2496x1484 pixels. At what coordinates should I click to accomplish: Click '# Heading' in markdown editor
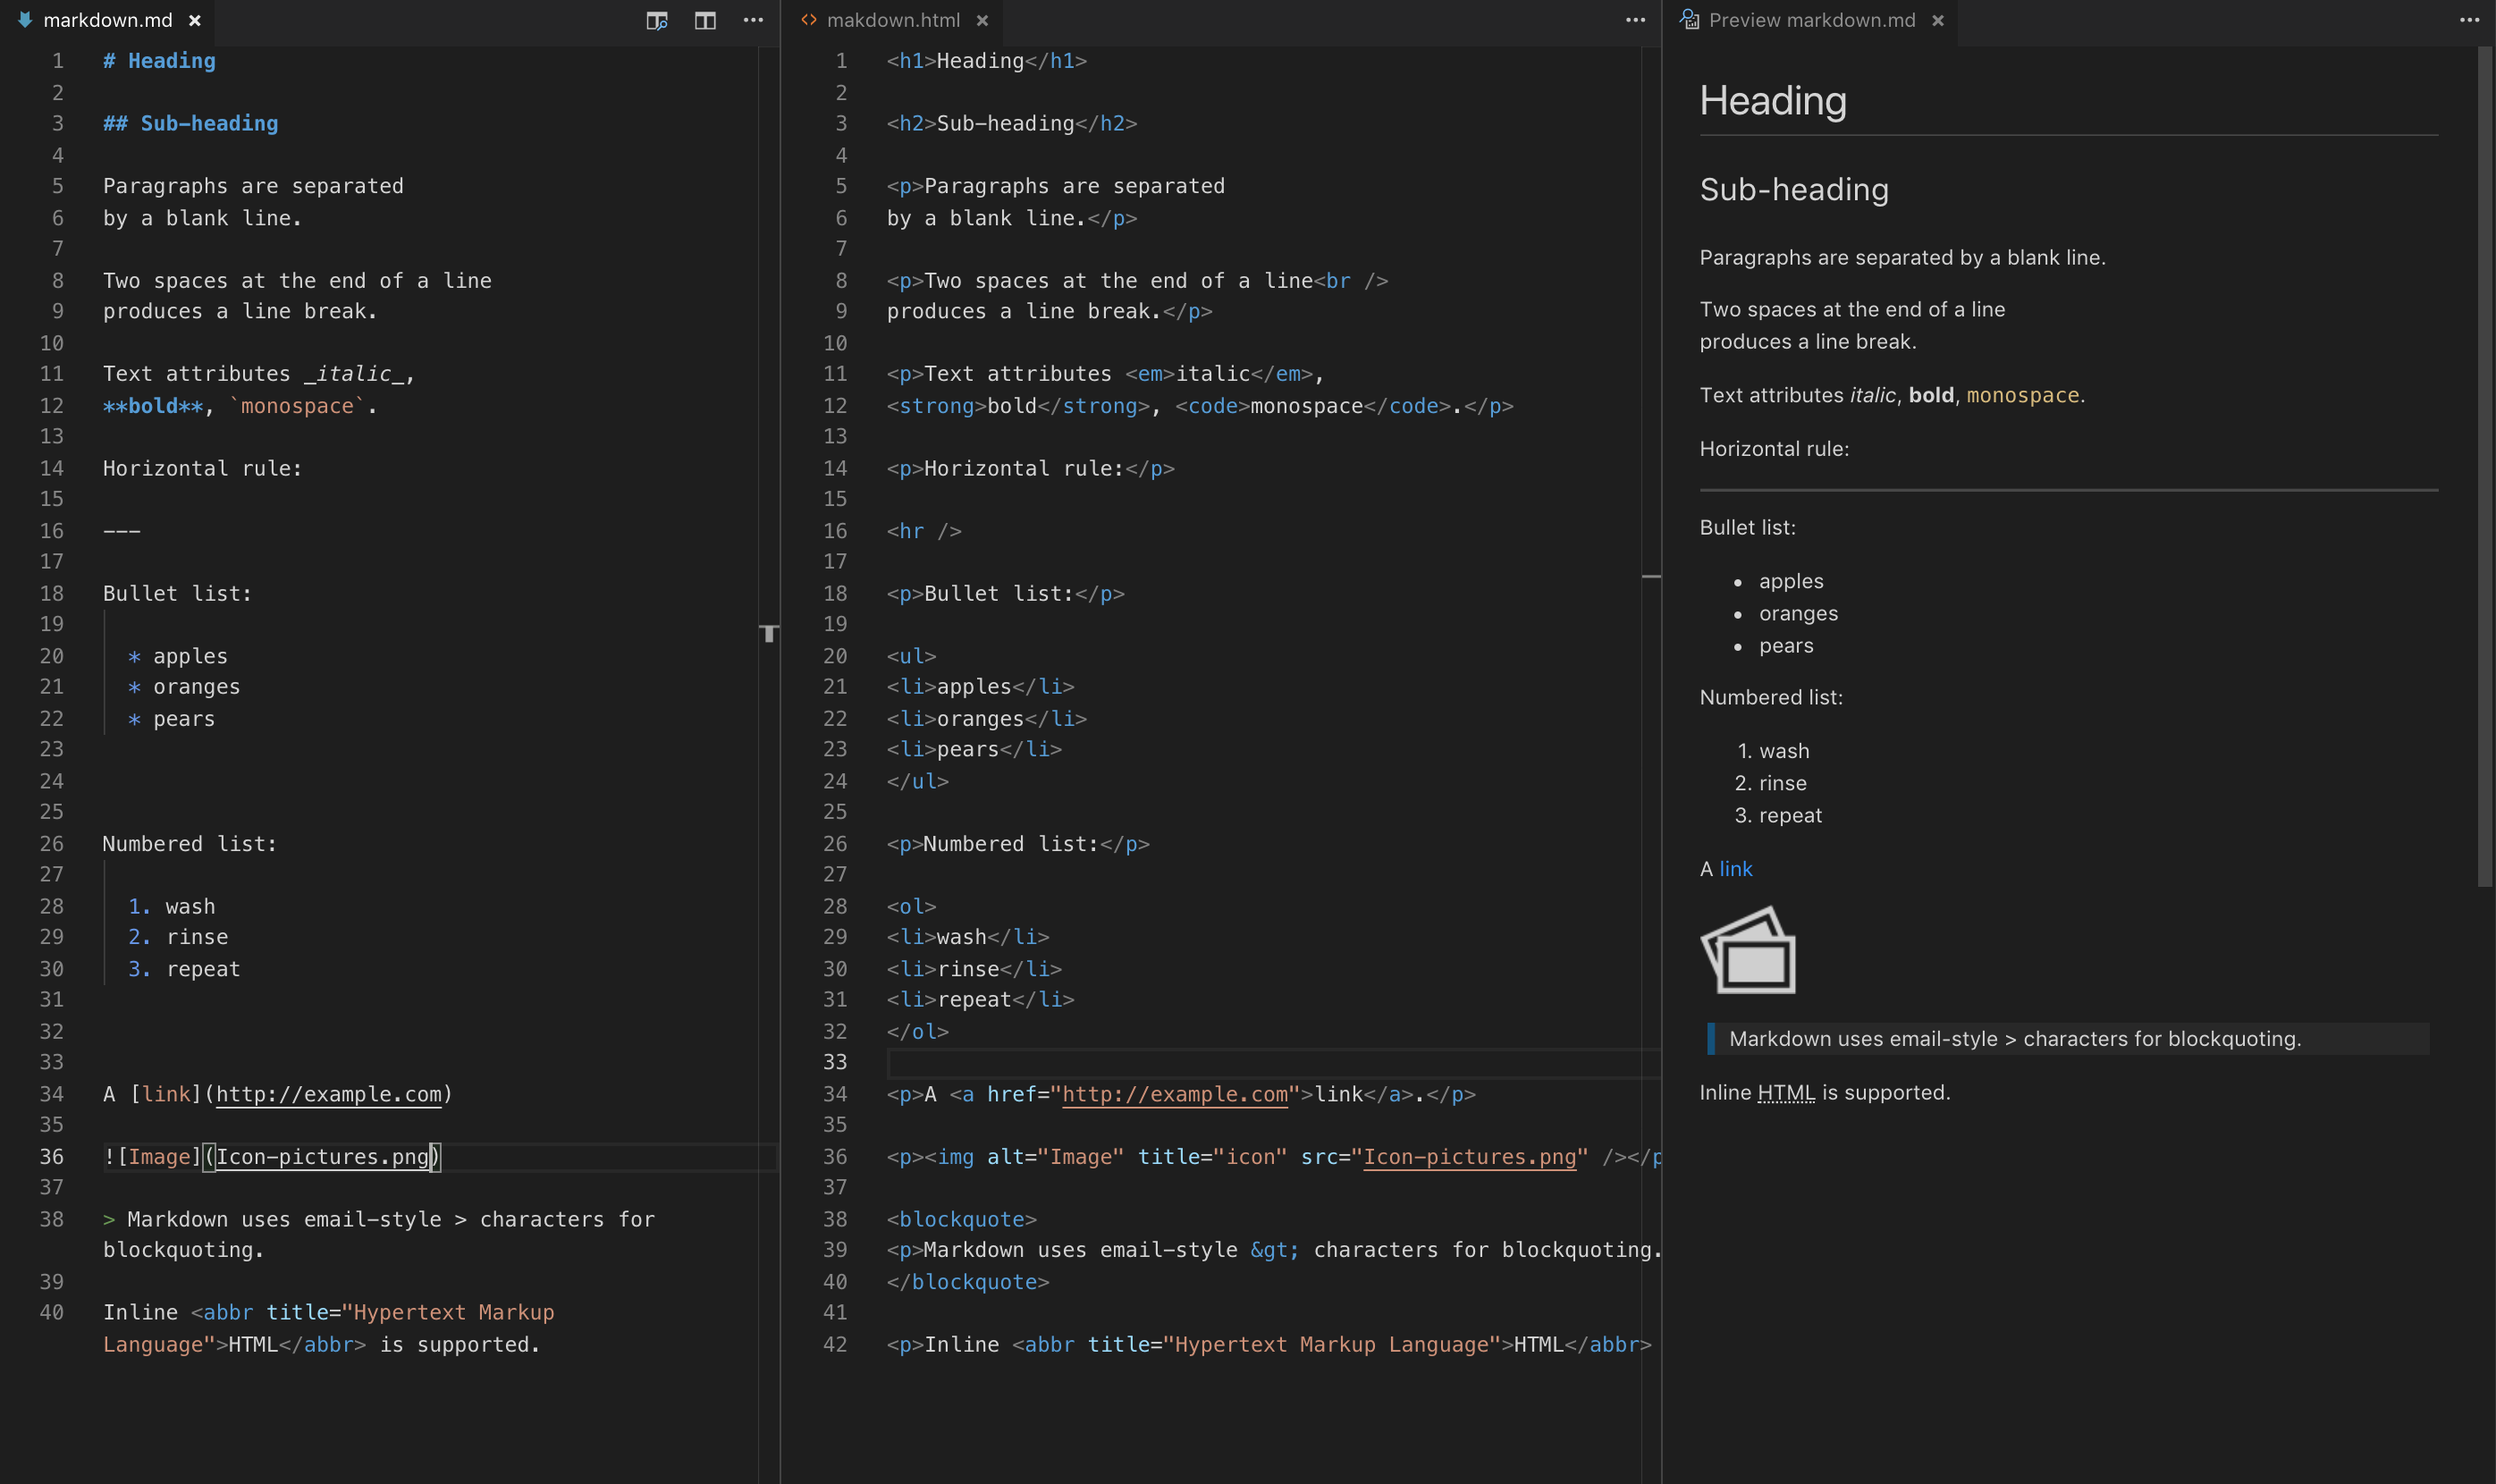point(159,61)
